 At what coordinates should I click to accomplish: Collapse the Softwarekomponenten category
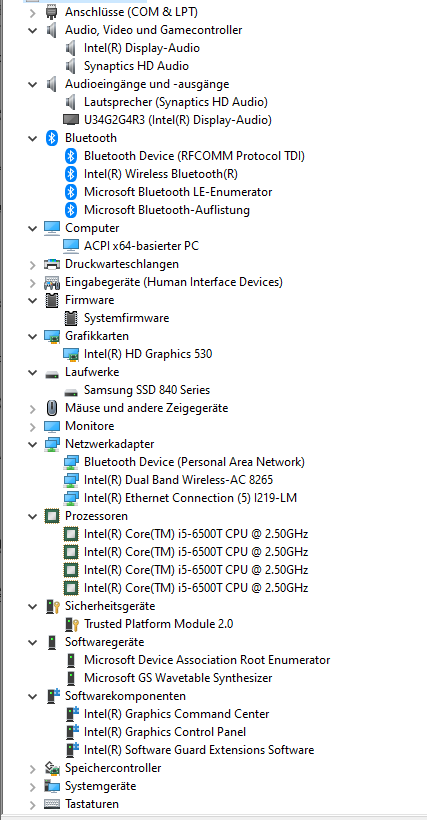tap(32, 696)
